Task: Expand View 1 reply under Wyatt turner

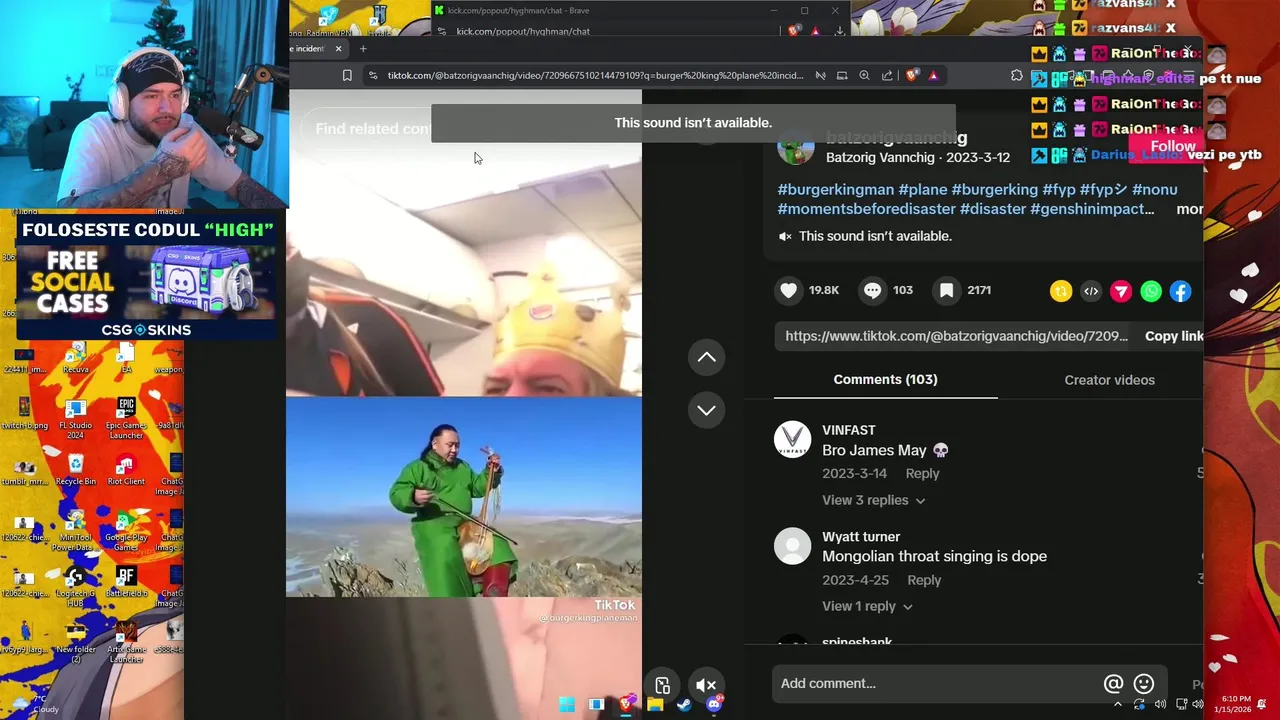Action: pos(867,606)
